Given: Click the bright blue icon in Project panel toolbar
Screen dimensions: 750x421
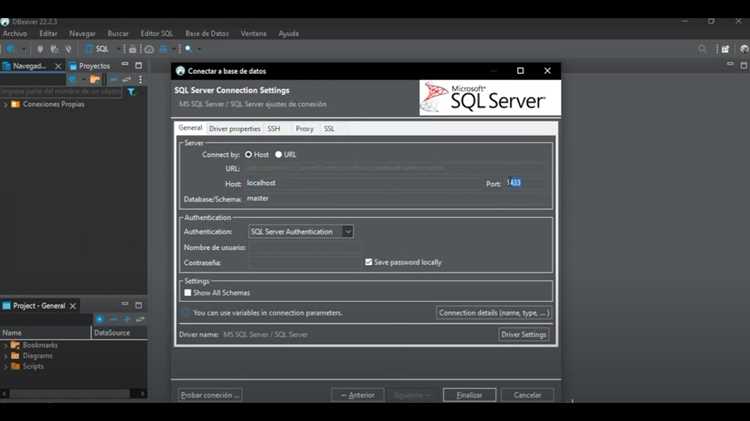Looking at the screenshot, I should click(99, 319).
